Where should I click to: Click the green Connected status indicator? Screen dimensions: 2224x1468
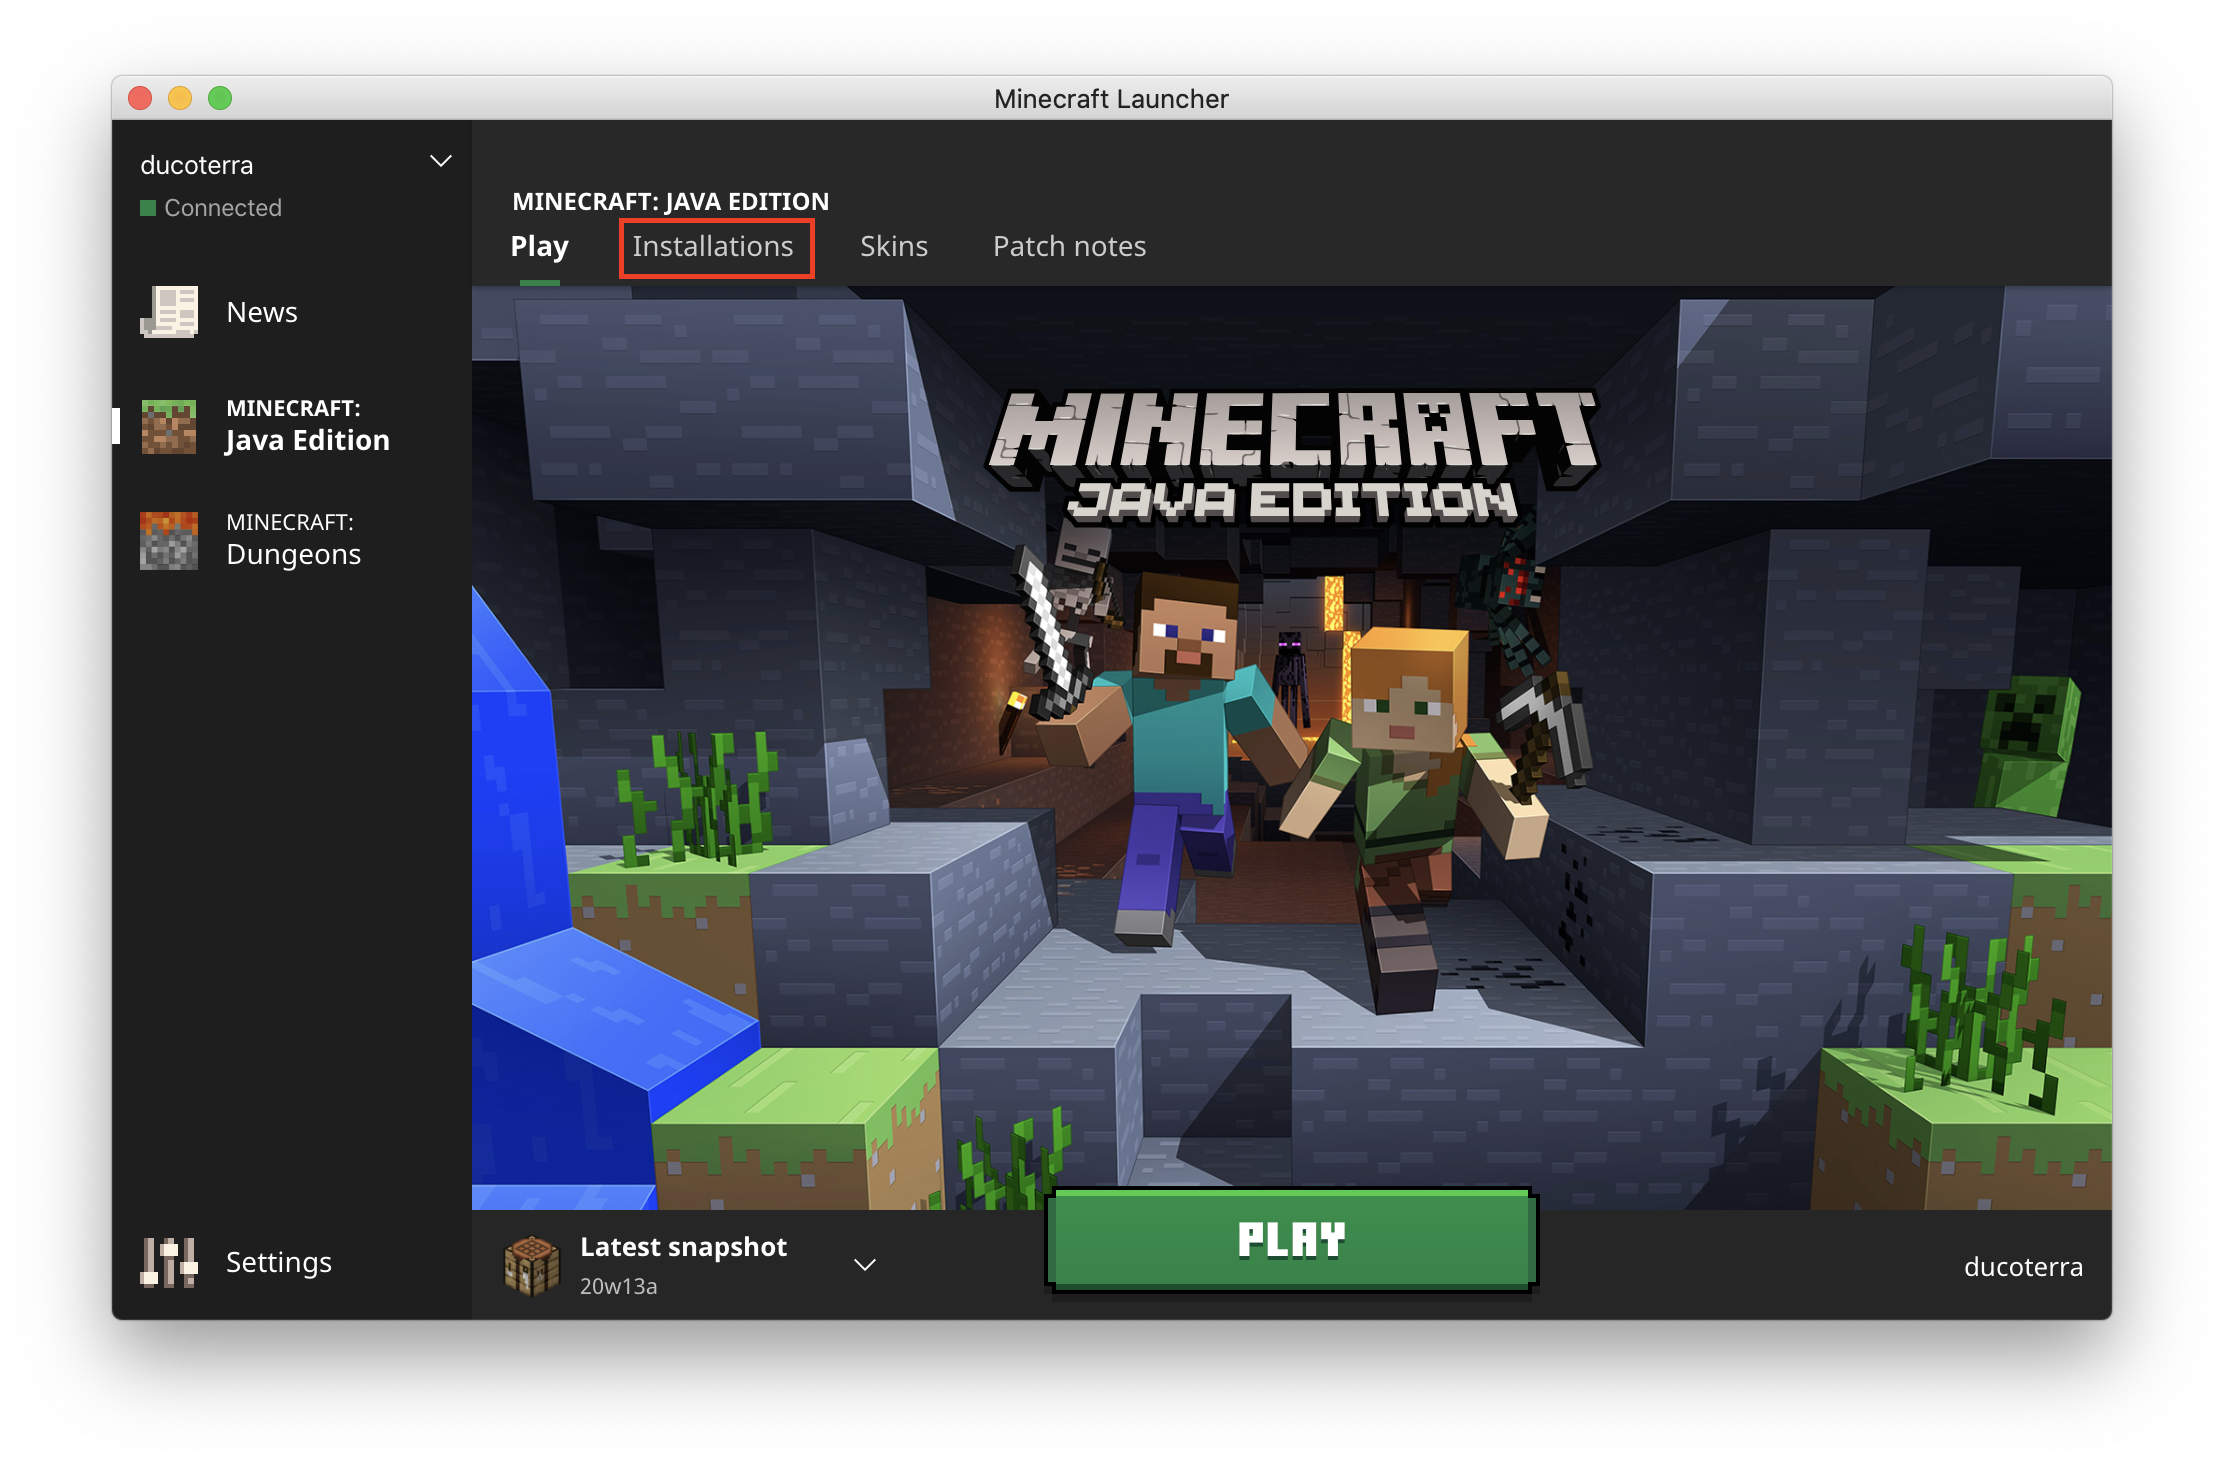tap(148, 208)
